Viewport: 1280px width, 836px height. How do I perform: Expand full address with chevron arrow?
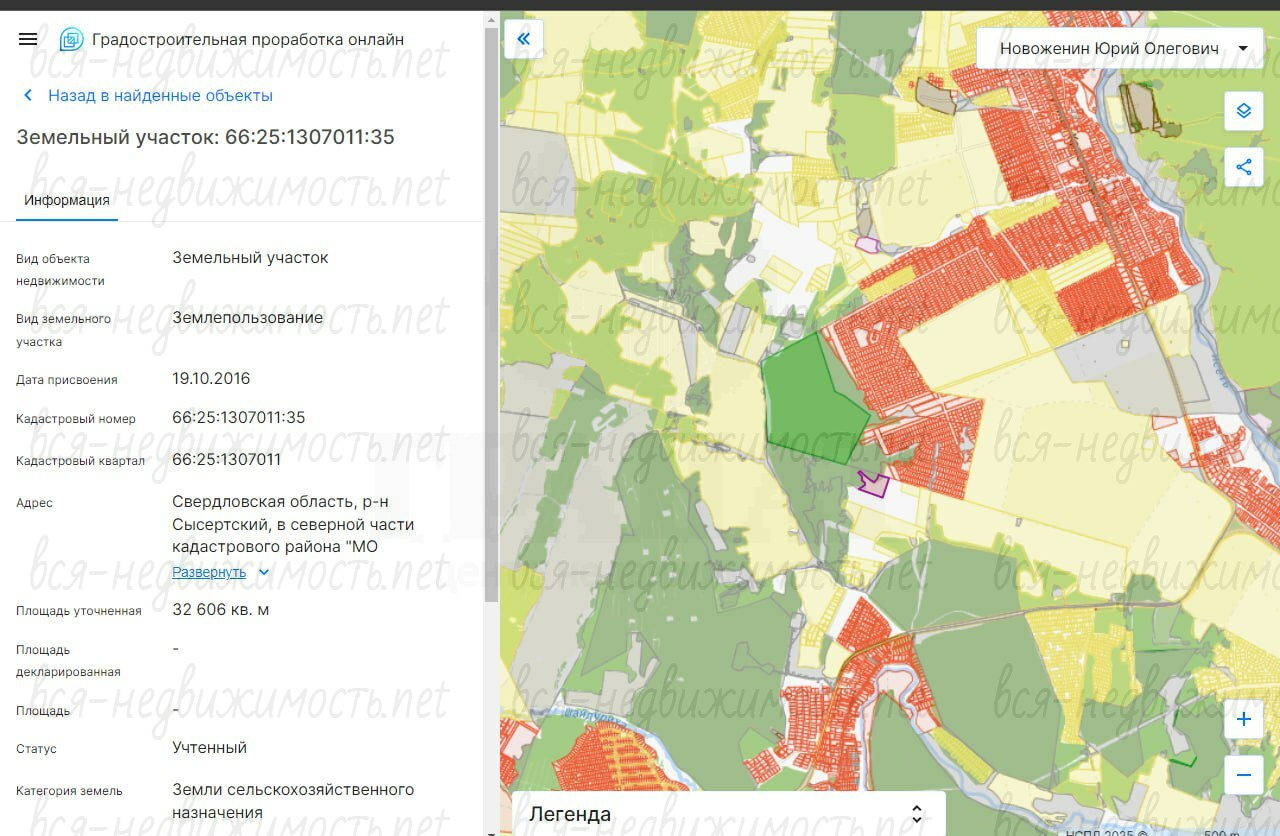[x=264, y=573]
